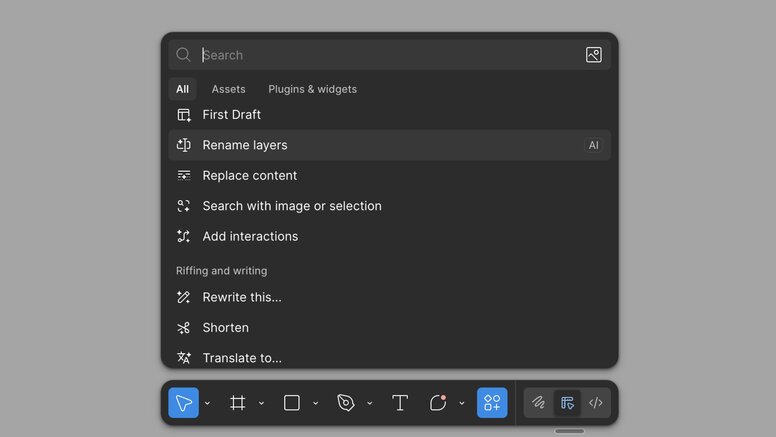Choose Shorten action
The width and height of the screenshot is (776, 437).
389,328
